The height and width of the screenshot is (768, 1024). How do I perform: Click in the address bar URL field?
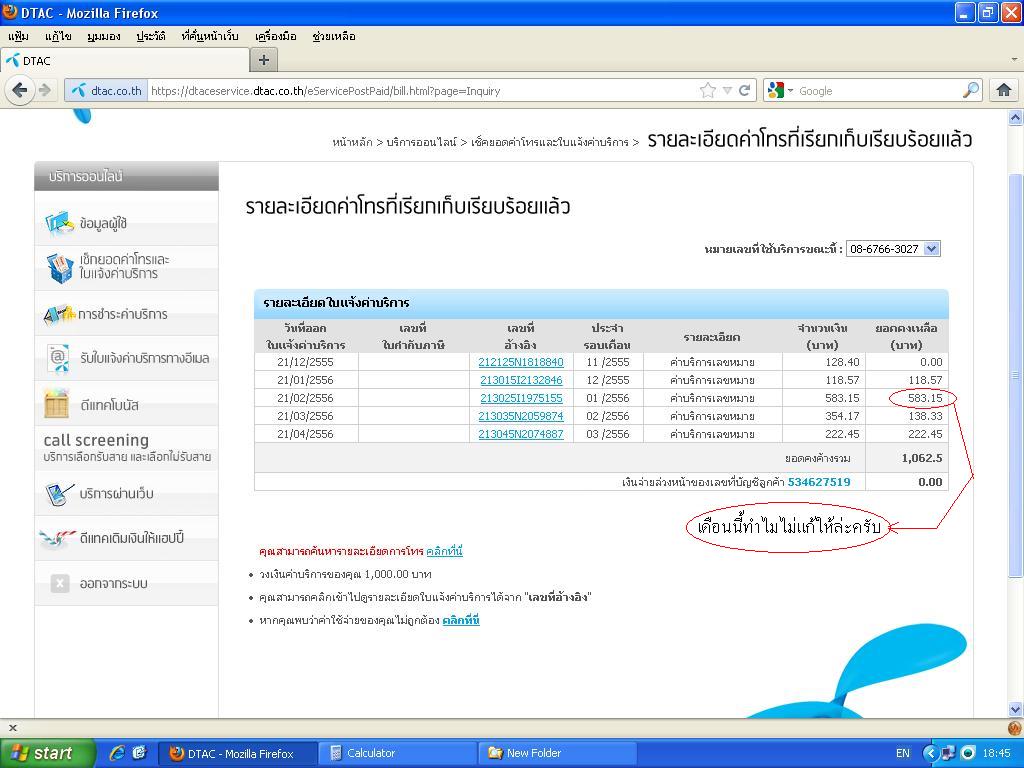tap(421, 91)
